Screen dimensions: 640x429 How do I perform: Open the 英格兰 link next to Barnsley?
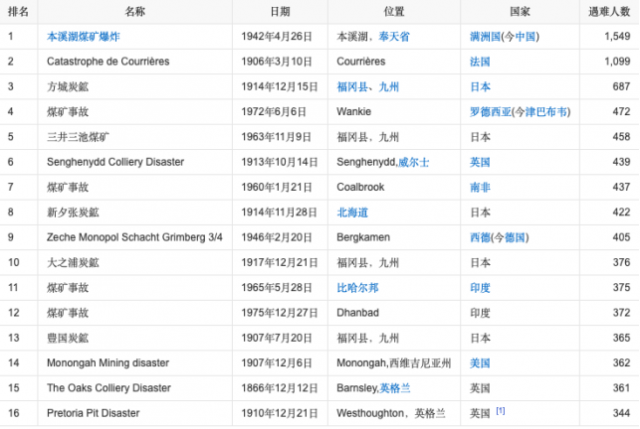pyautogui.click(x=395, y=388)
